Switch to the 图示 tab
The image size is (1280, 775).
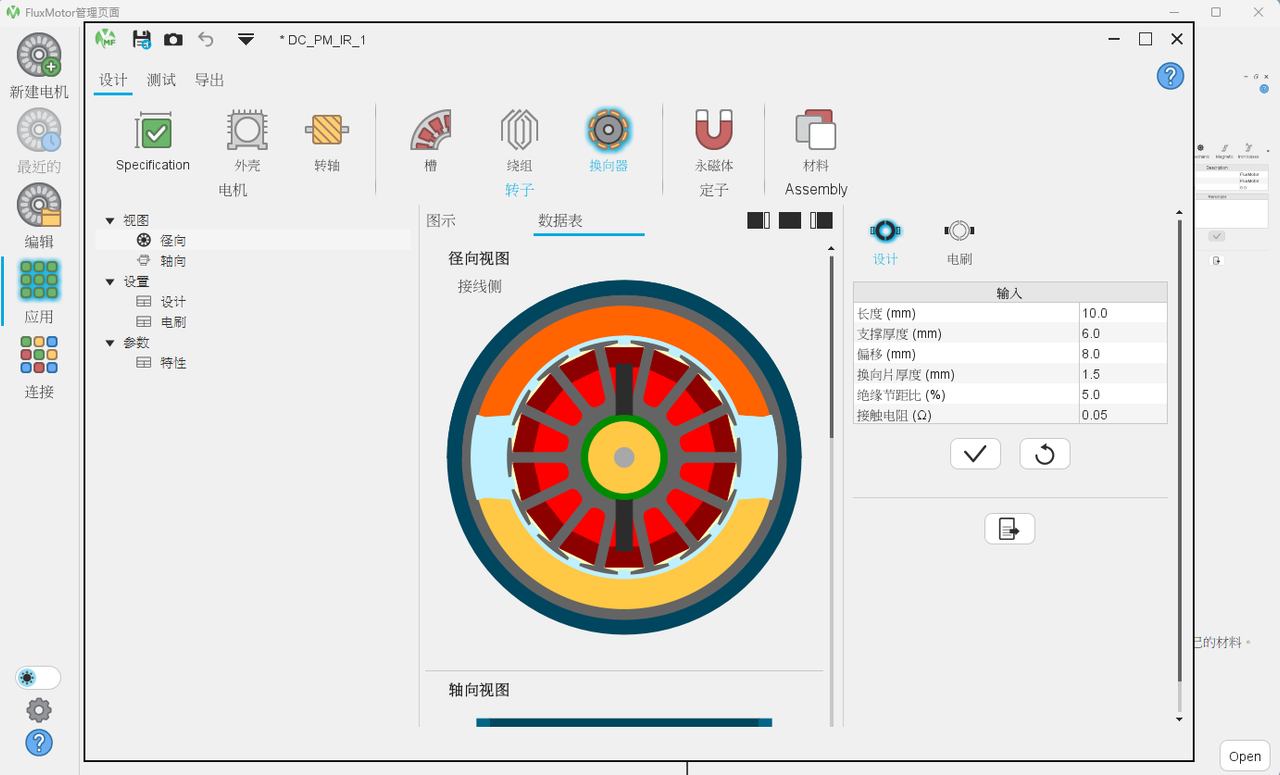tap(441, 220)
